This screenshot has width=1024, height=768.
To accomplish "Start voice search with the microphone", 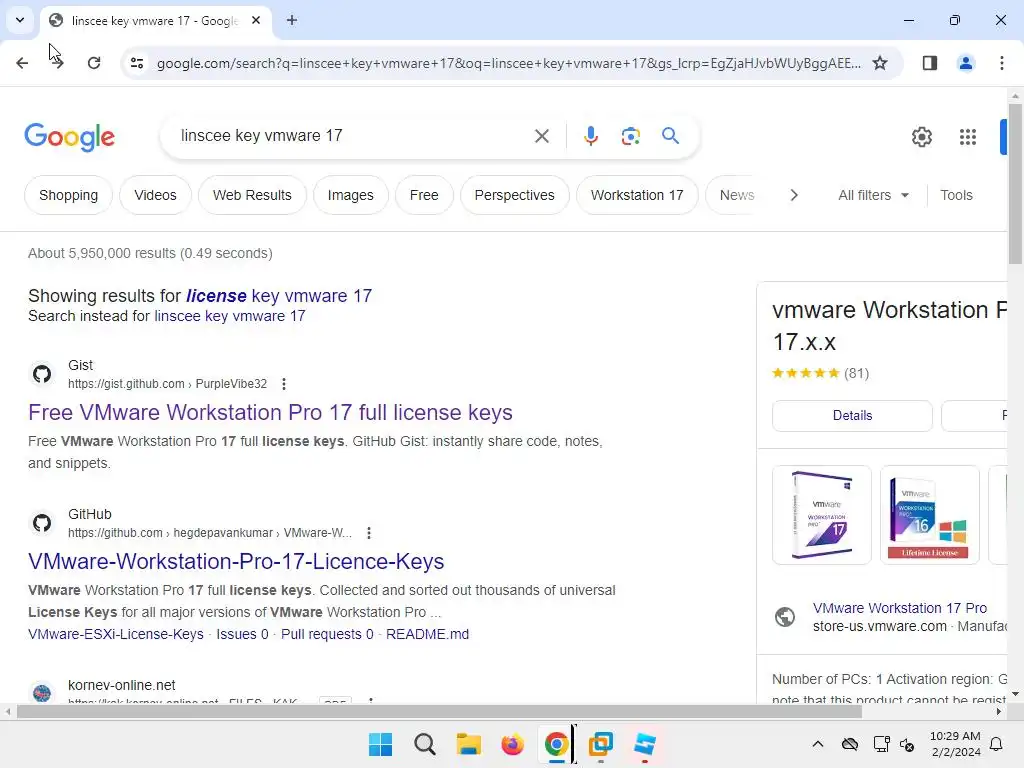I will click(x=590, y=136).
